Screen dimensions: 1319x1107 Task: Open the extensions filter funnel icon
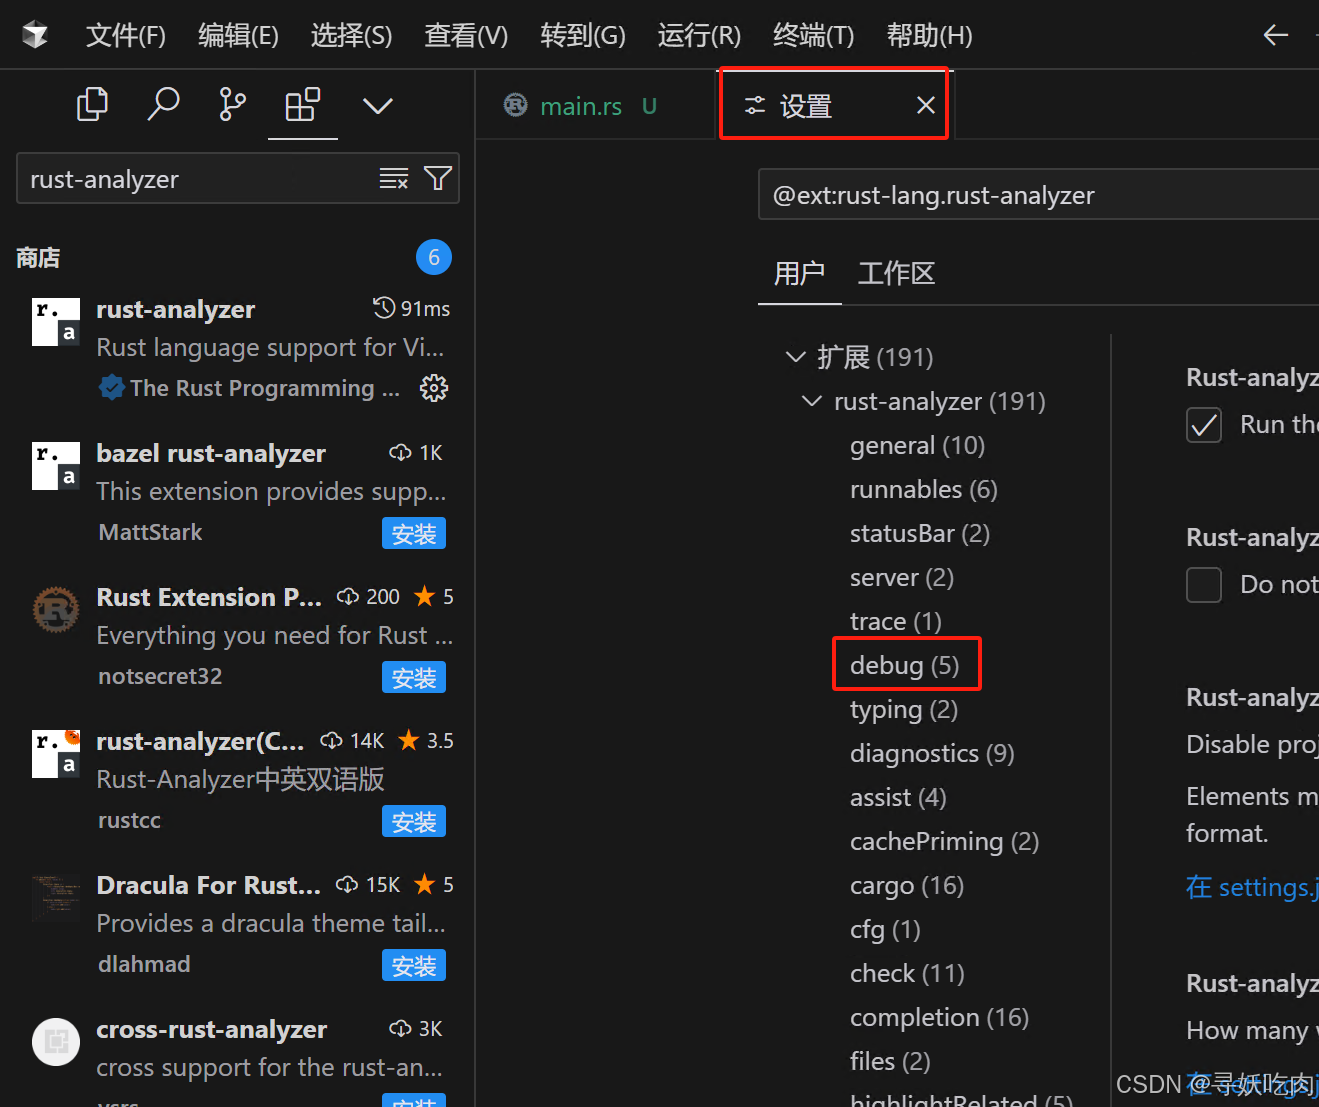[x=438, y=178]
